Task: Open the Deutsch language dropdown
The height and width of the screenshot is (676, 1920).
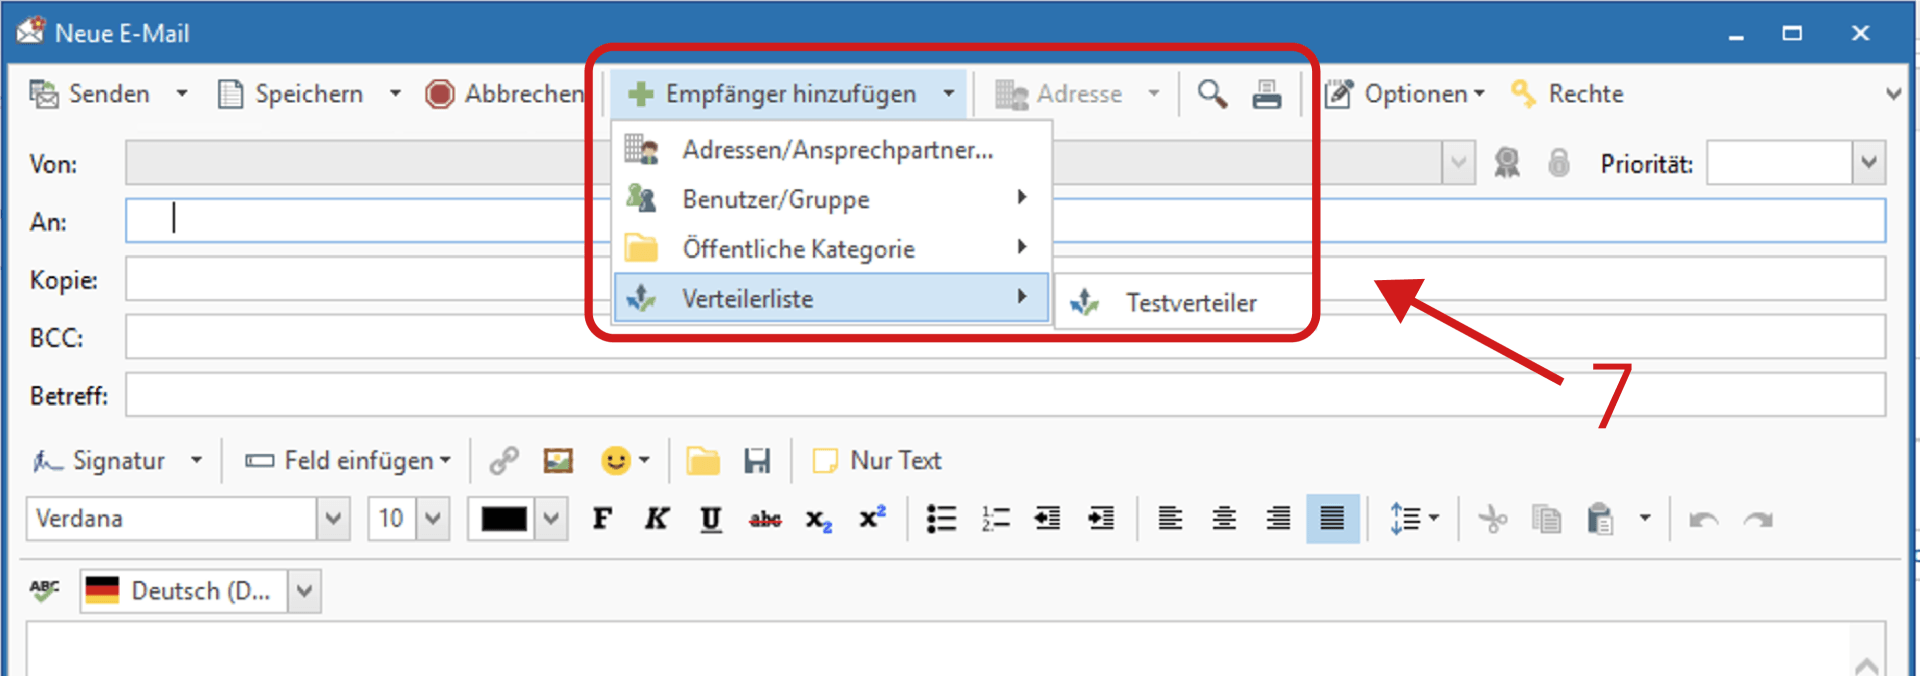Action: point(304,591)
